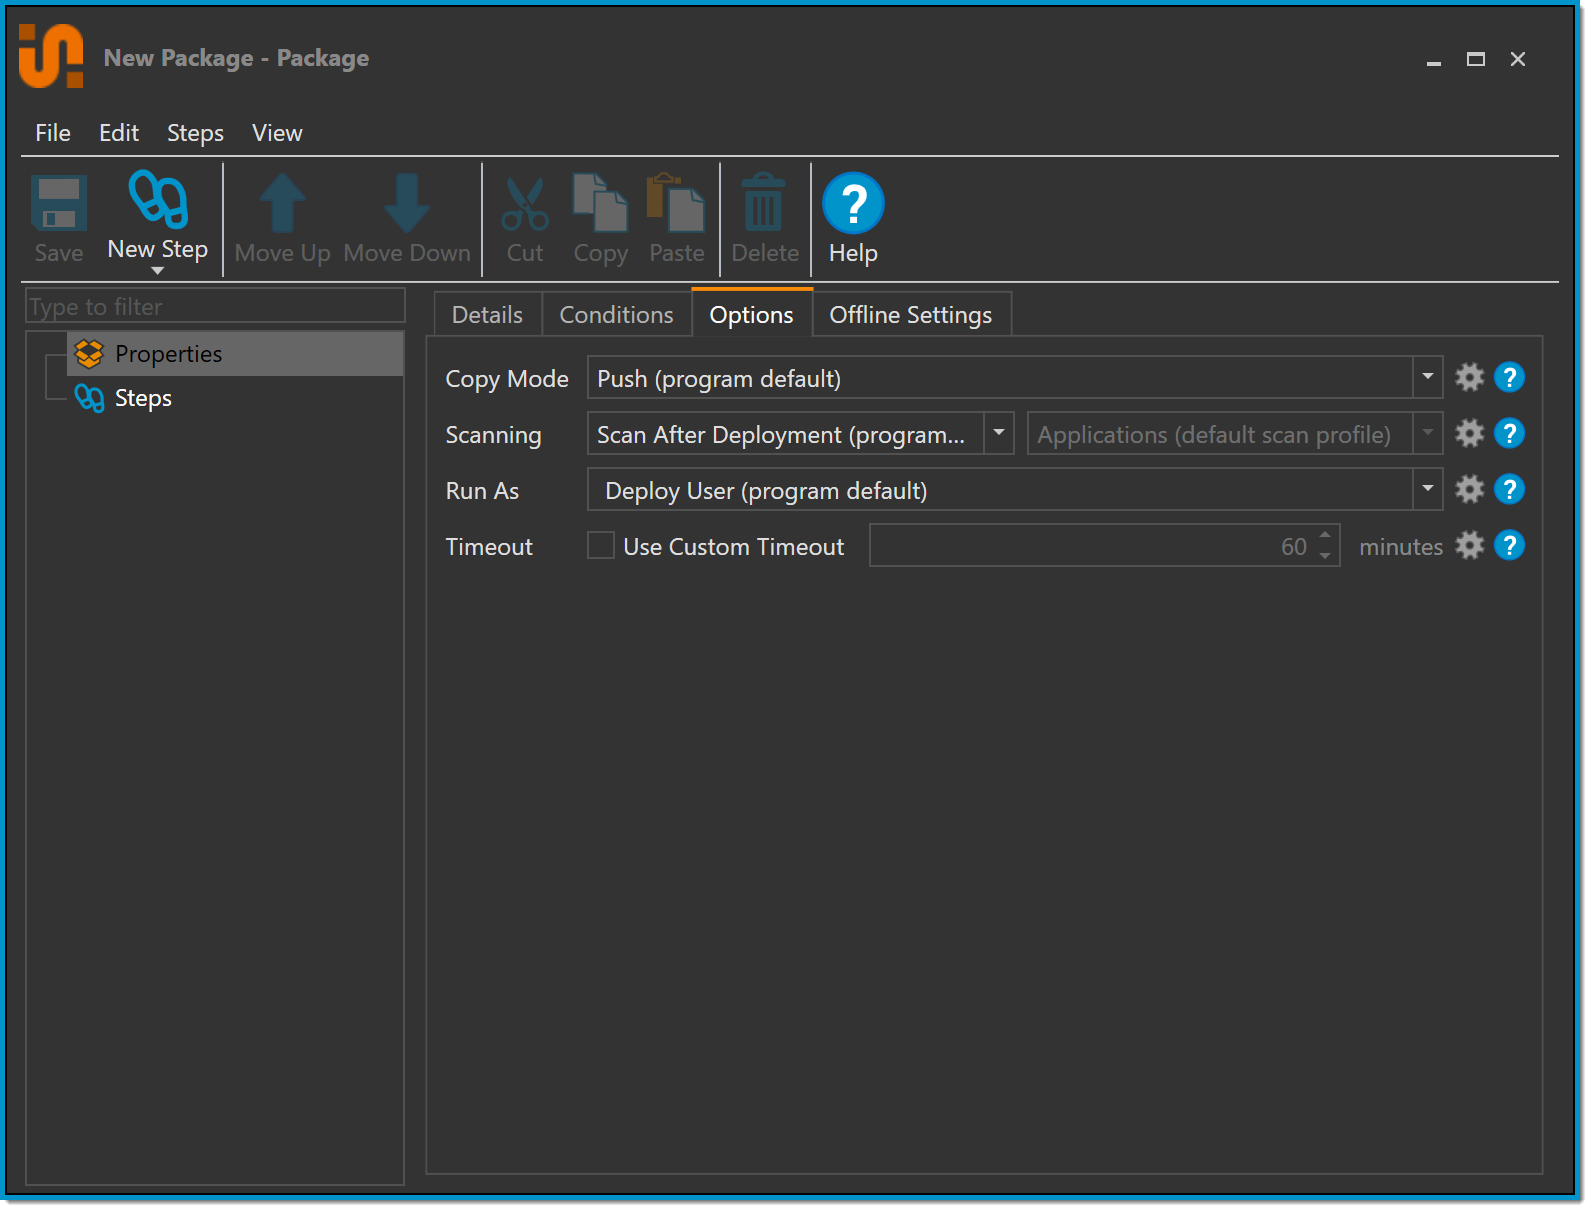This screenshot has height=1210, width=1590.
Task: Switch to the Conditions tab
Action: click(x=616, y=315)
